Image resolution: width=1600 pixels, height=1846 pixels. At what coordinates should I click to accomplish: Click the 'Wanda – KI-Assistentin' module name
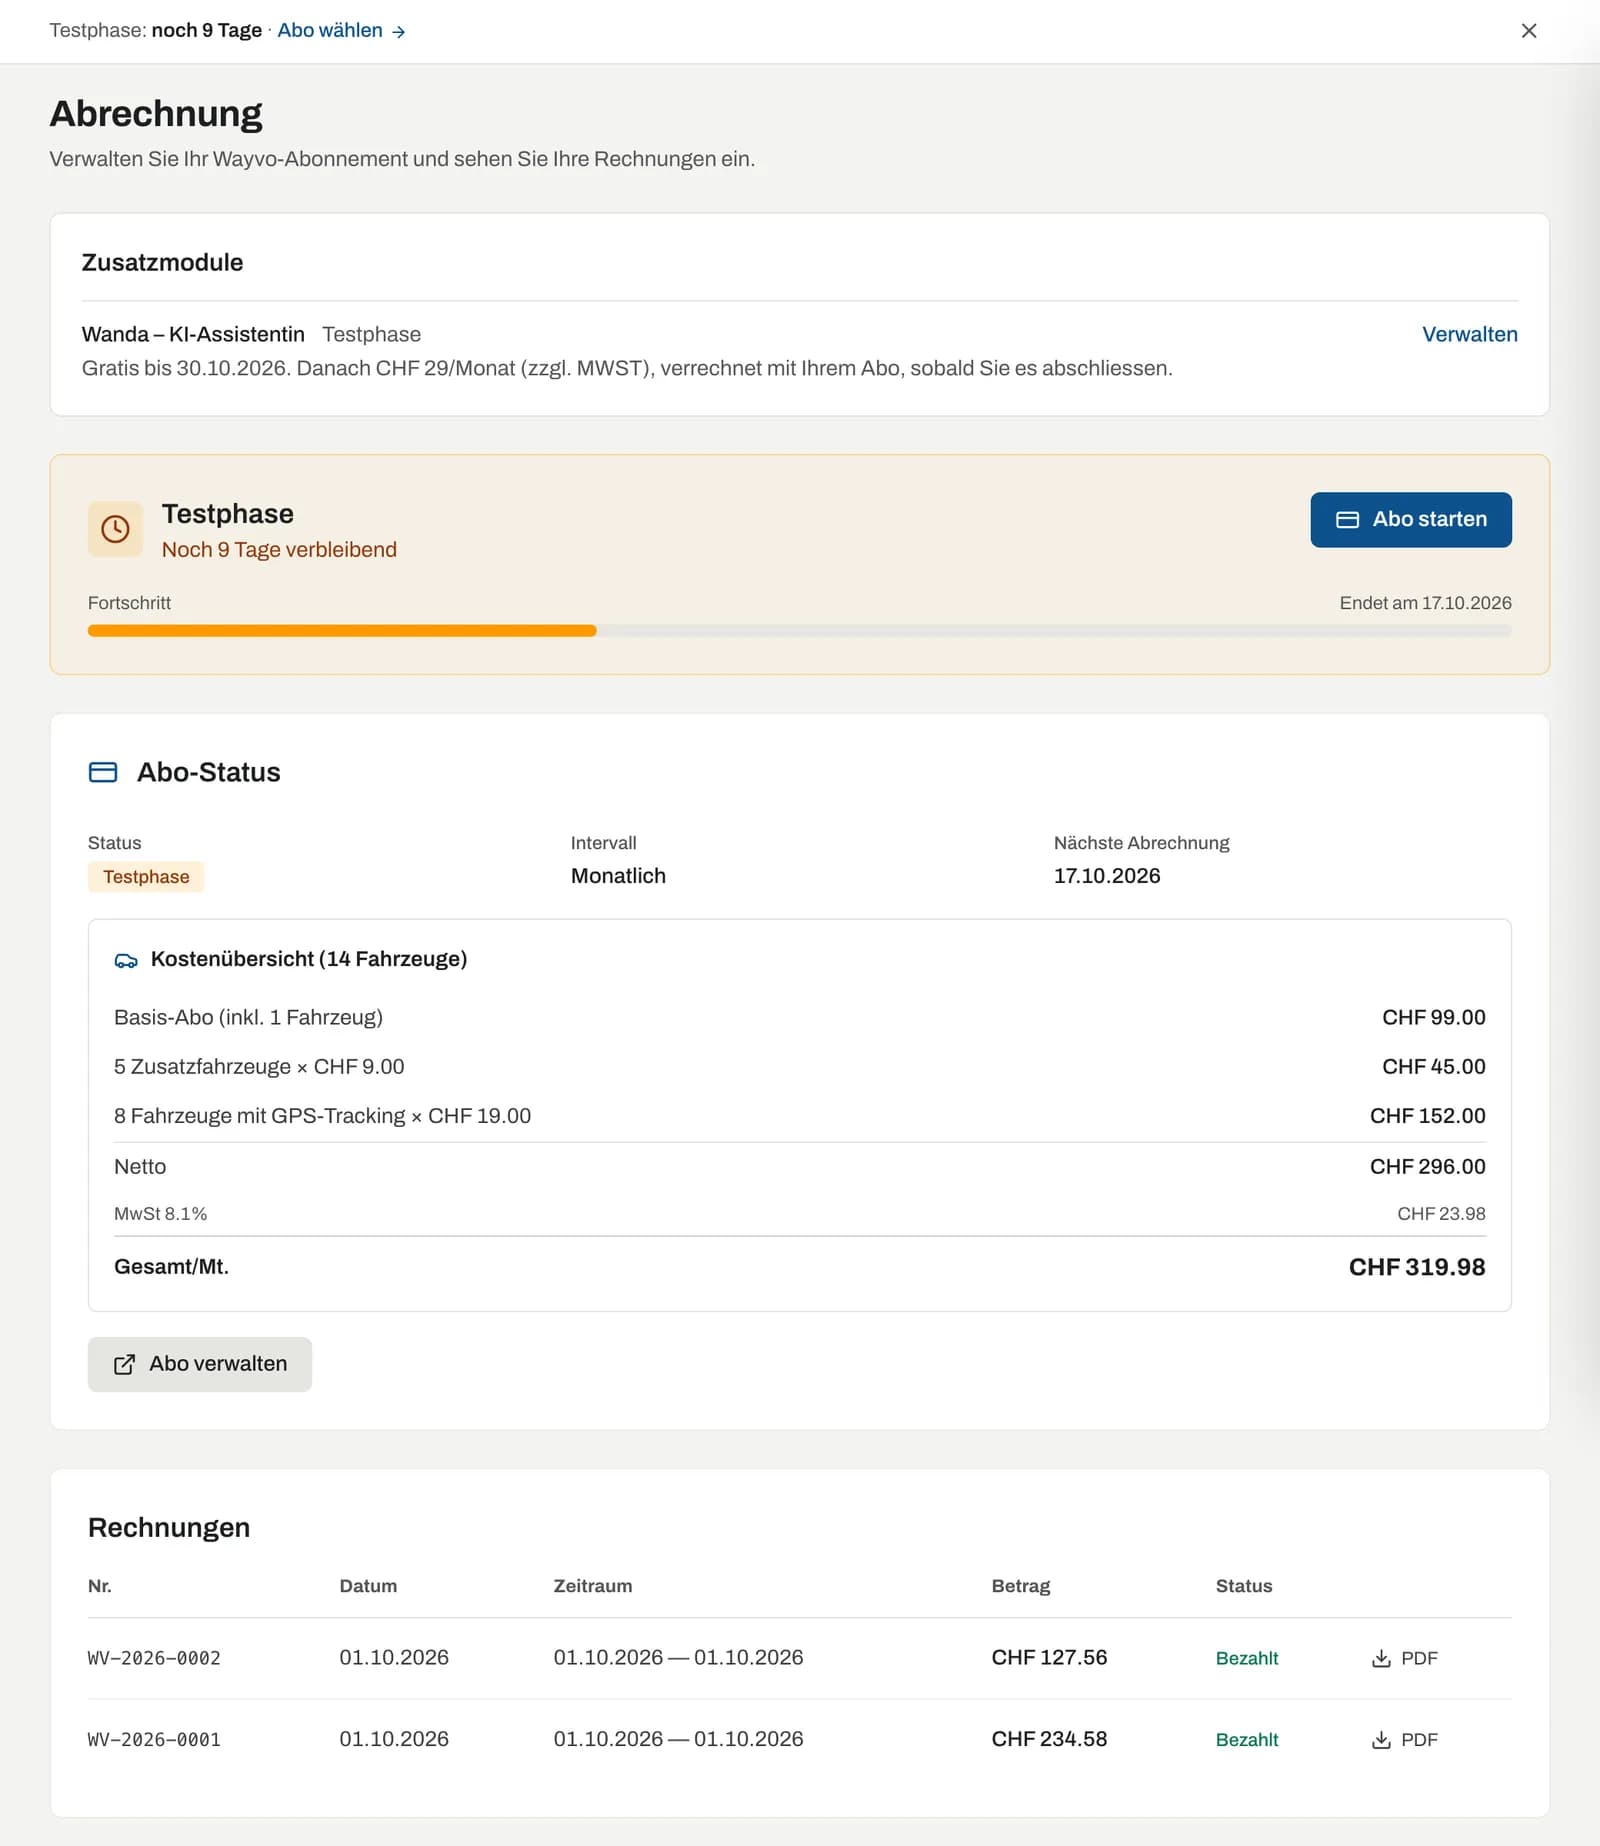pyautogui.click(x=193, y=334)
